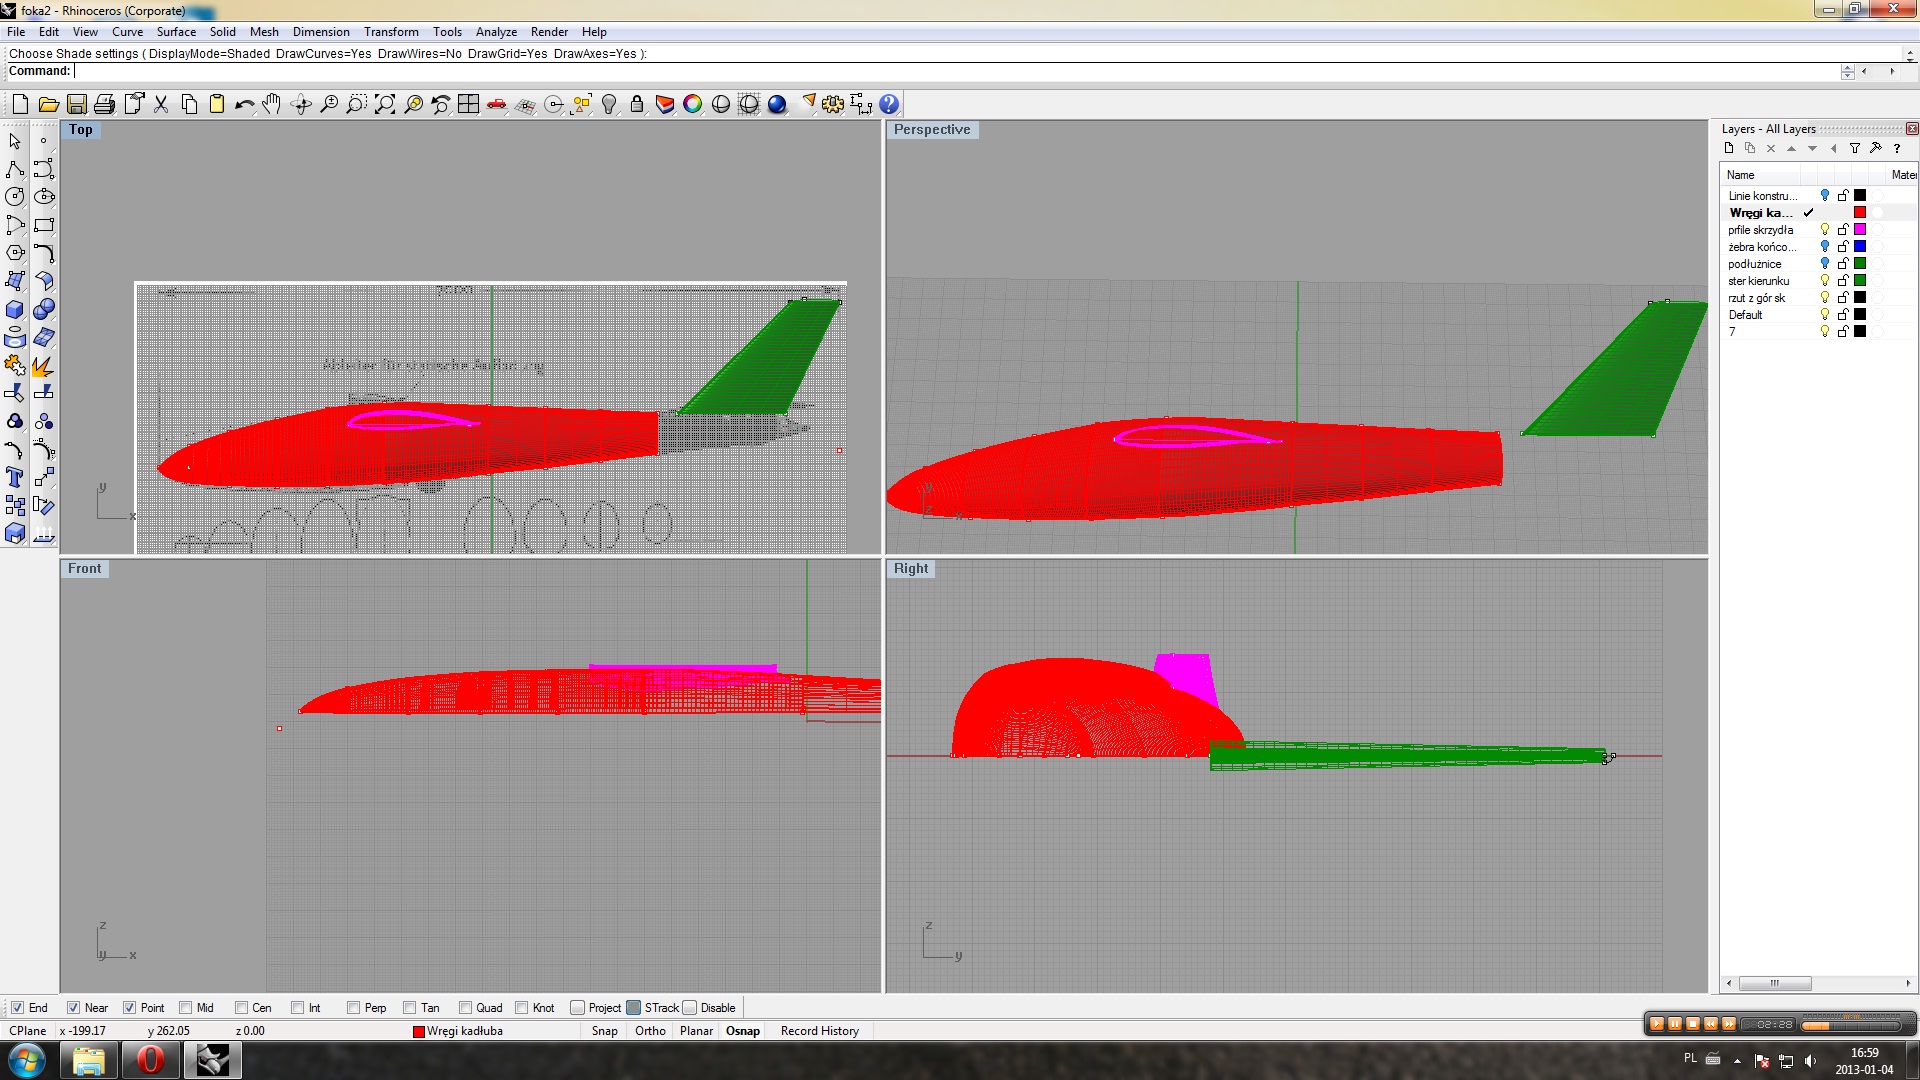Click blue color swatch of żebra końcowe layer
This screenshot has width=1920, height=1080.
tap(1860, 247)
